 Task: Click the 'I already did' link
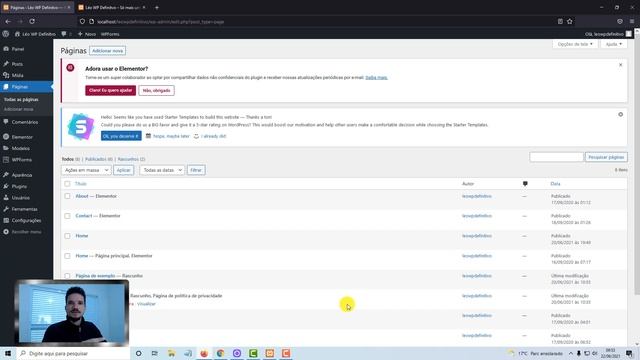click(213, 136)
